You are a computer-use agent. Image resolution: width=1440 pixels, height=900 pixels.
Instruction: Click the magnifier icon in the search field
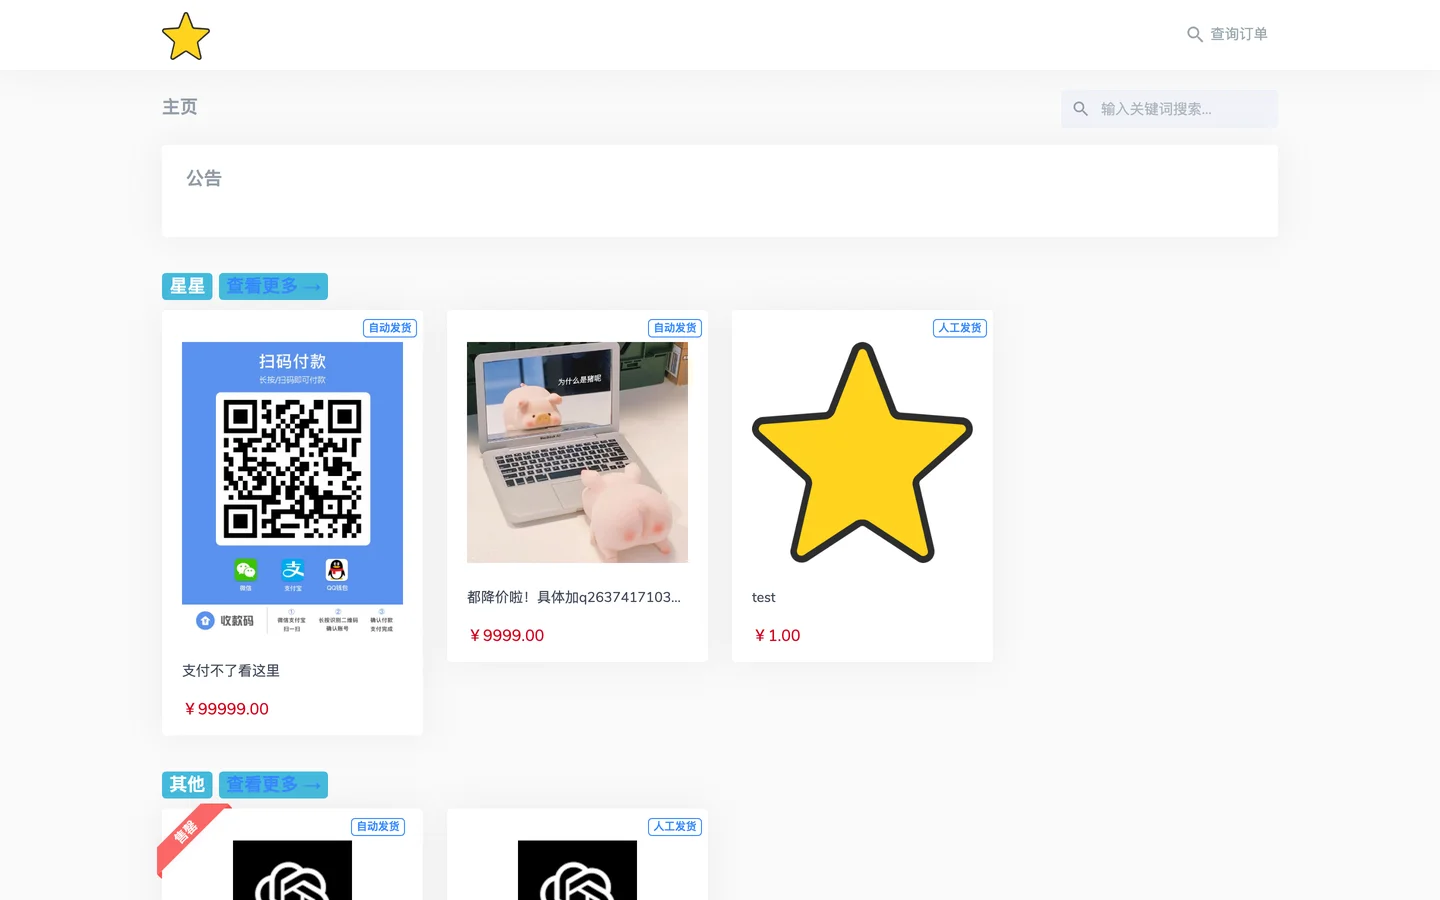tap(1081, 109)
